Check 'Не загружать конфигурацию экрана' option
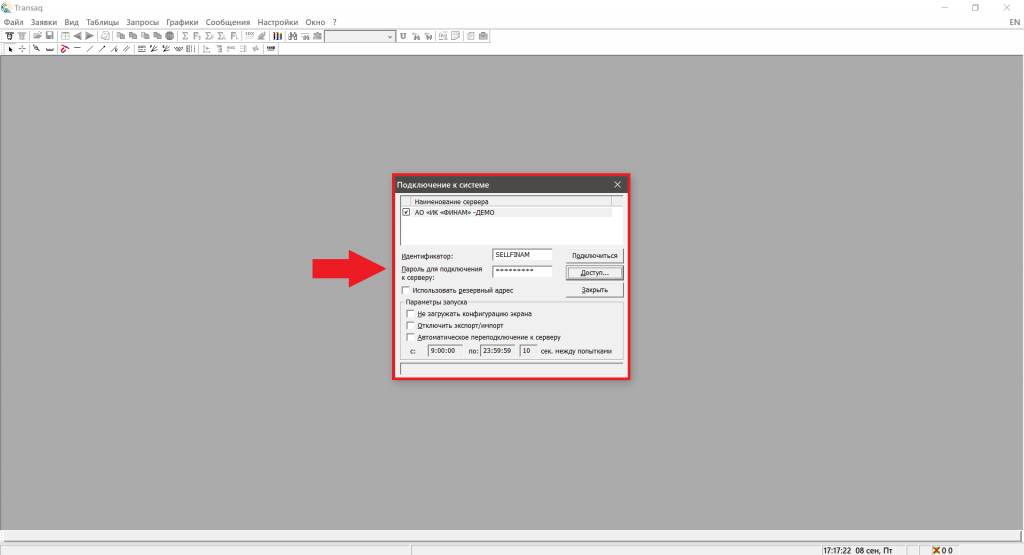 click(x=410, y=314)
